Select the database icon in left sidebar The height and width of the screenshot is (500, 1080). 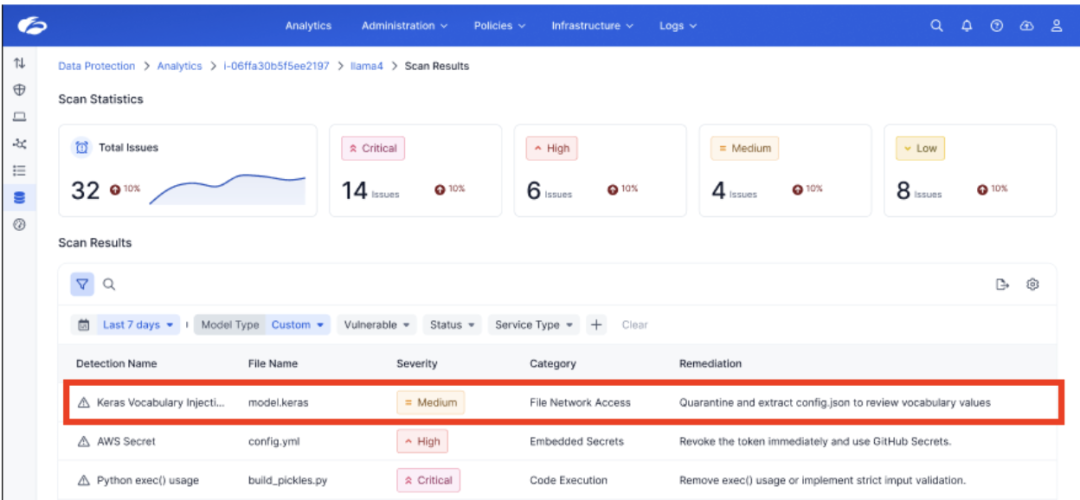point(19,198)
